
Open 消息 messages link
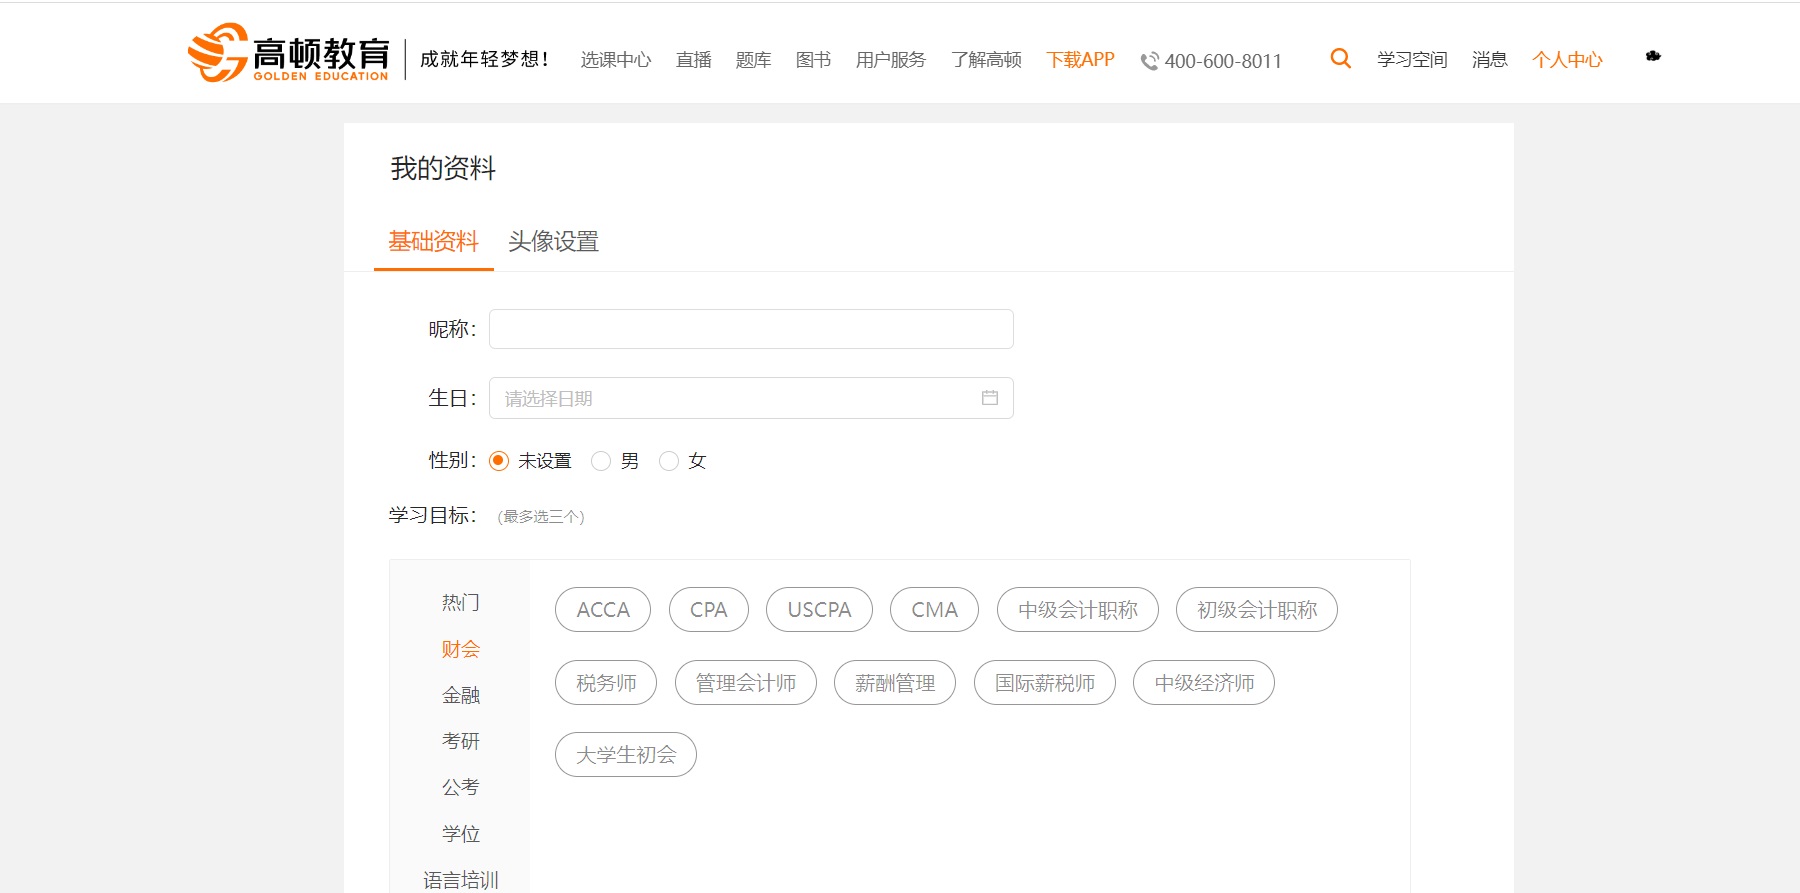[1490, 60]
